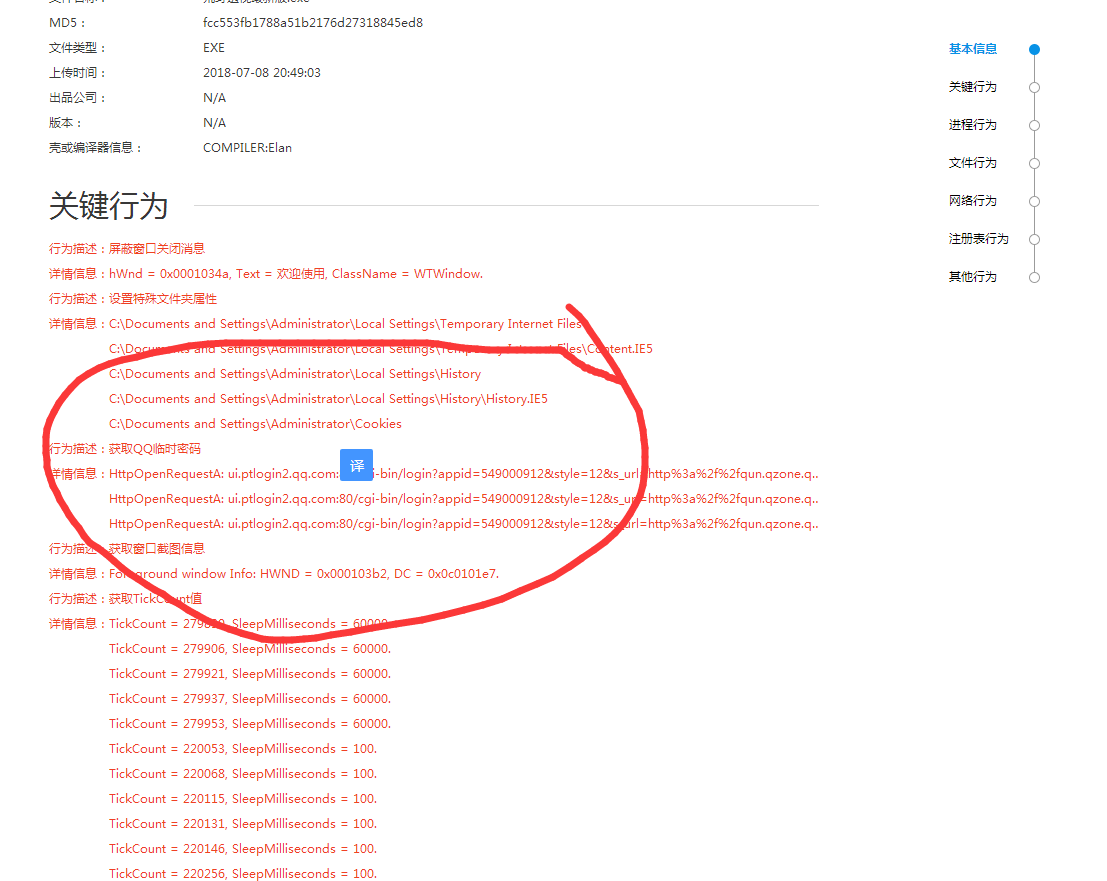This screenshot has height=881, width=1107.
Task: Select the circle marker next to 其他行为
Action: 1034,277
